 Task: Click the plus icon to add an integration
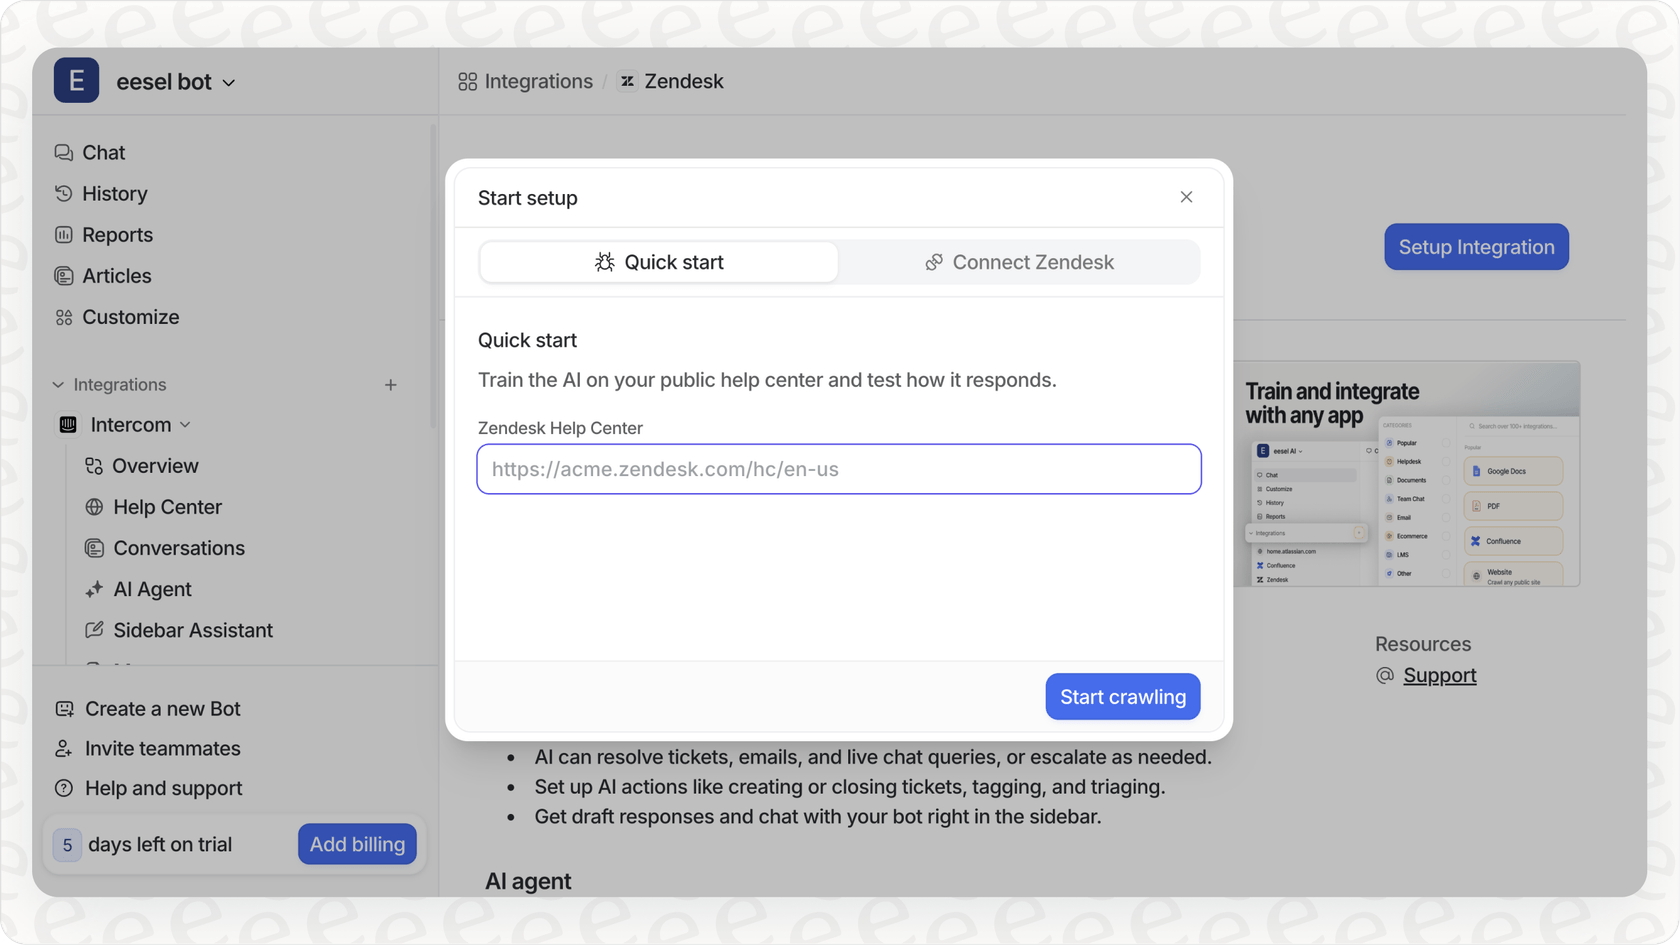pos(391,384)
